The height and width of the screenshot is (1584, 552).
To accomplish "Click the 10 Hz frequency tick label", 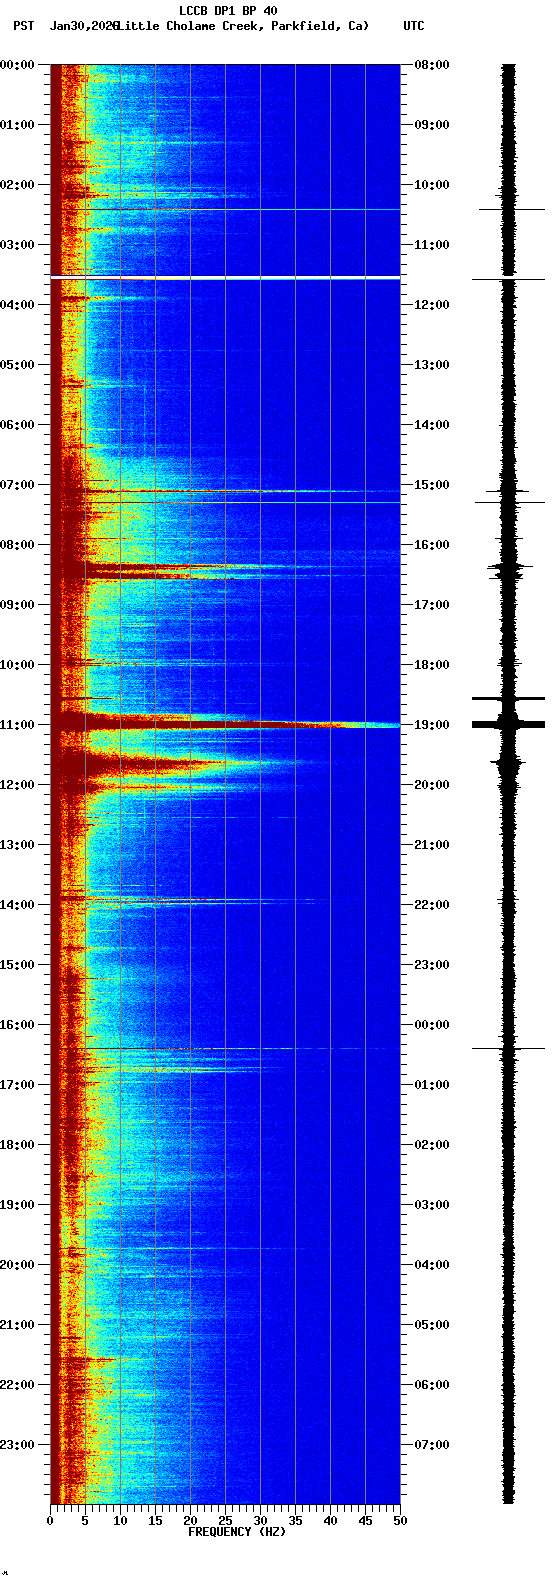I will point(120,1521).
